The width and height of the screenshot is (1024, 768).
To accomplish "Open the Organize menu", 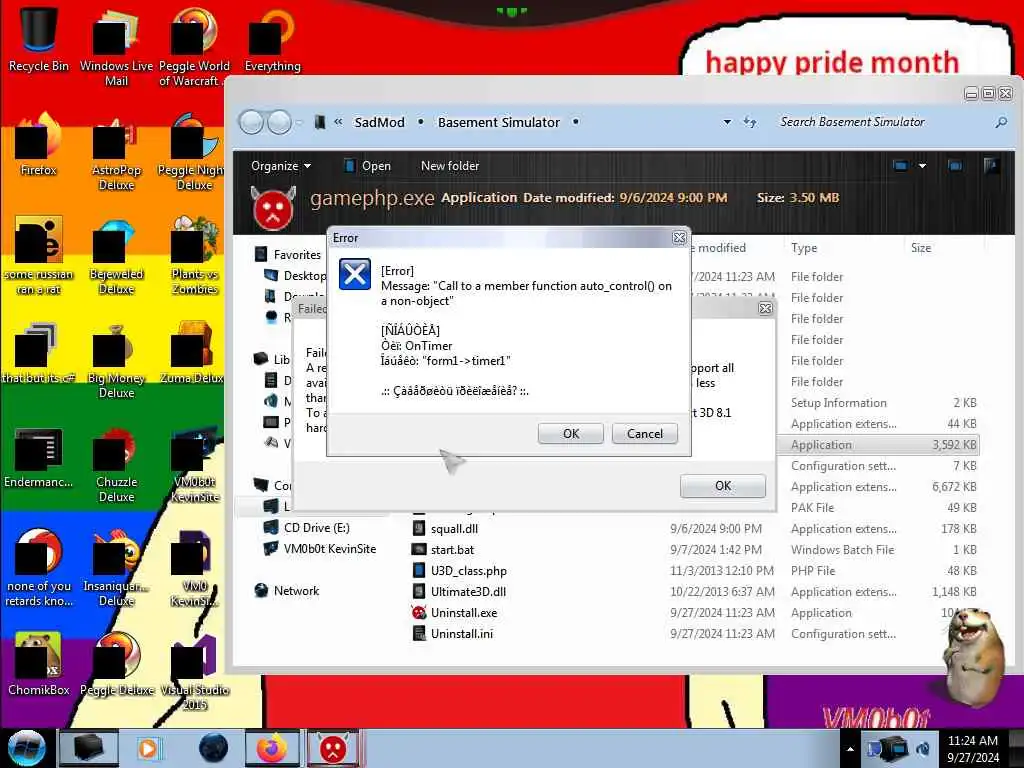I will [x=281, y=166].
